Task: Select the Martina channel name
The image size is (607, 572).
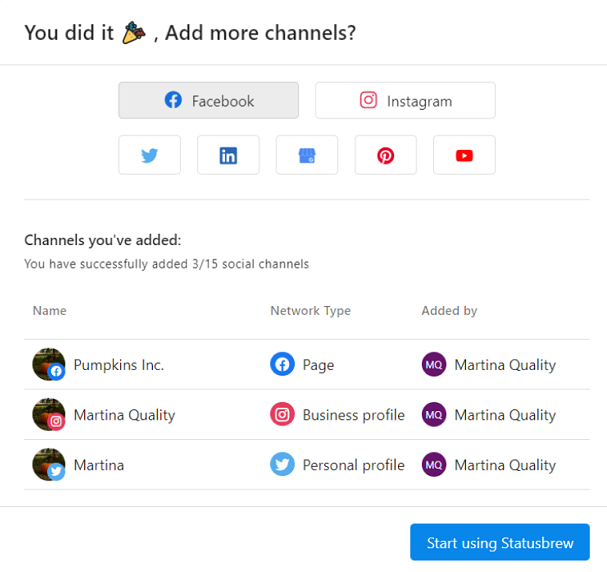Action: 99,465
